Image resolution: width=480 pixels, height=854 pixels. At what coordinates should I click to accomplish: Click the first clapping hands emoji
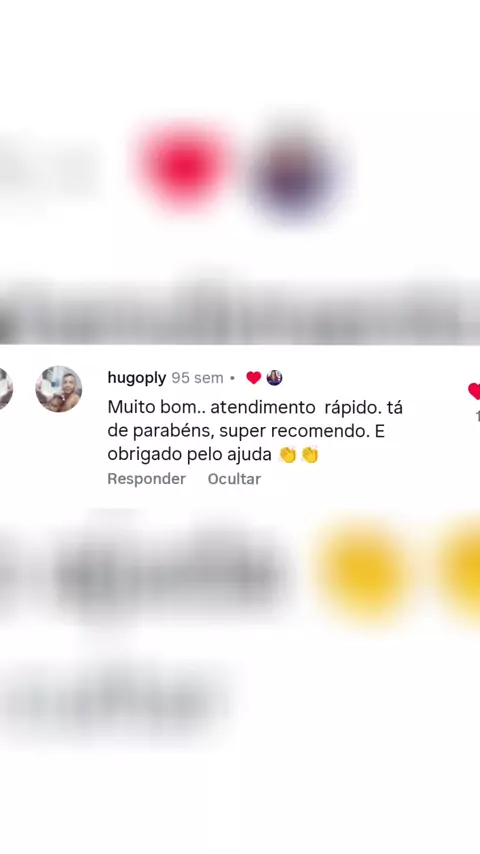[x=287, y=454]
